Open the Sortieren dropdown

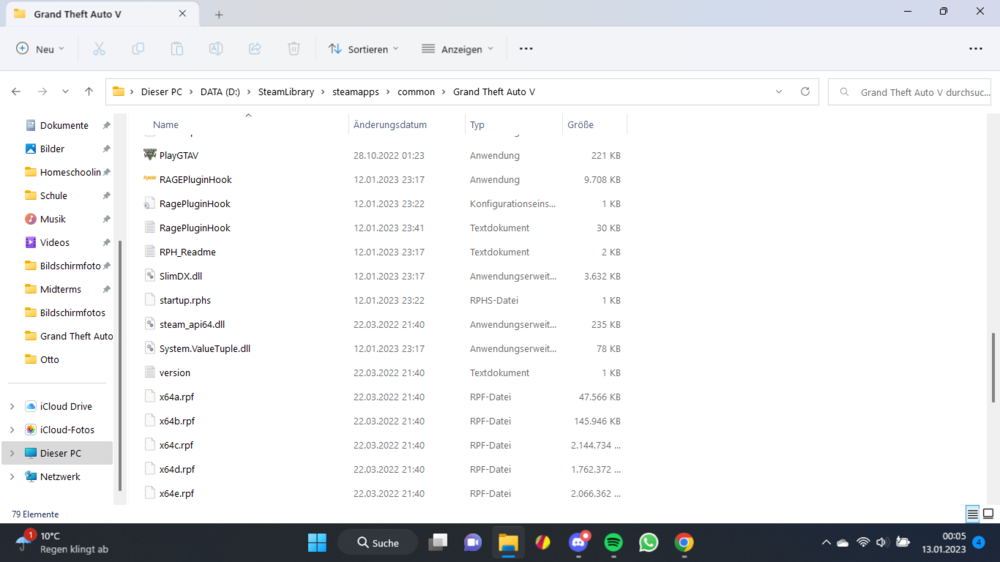[364, 49]
